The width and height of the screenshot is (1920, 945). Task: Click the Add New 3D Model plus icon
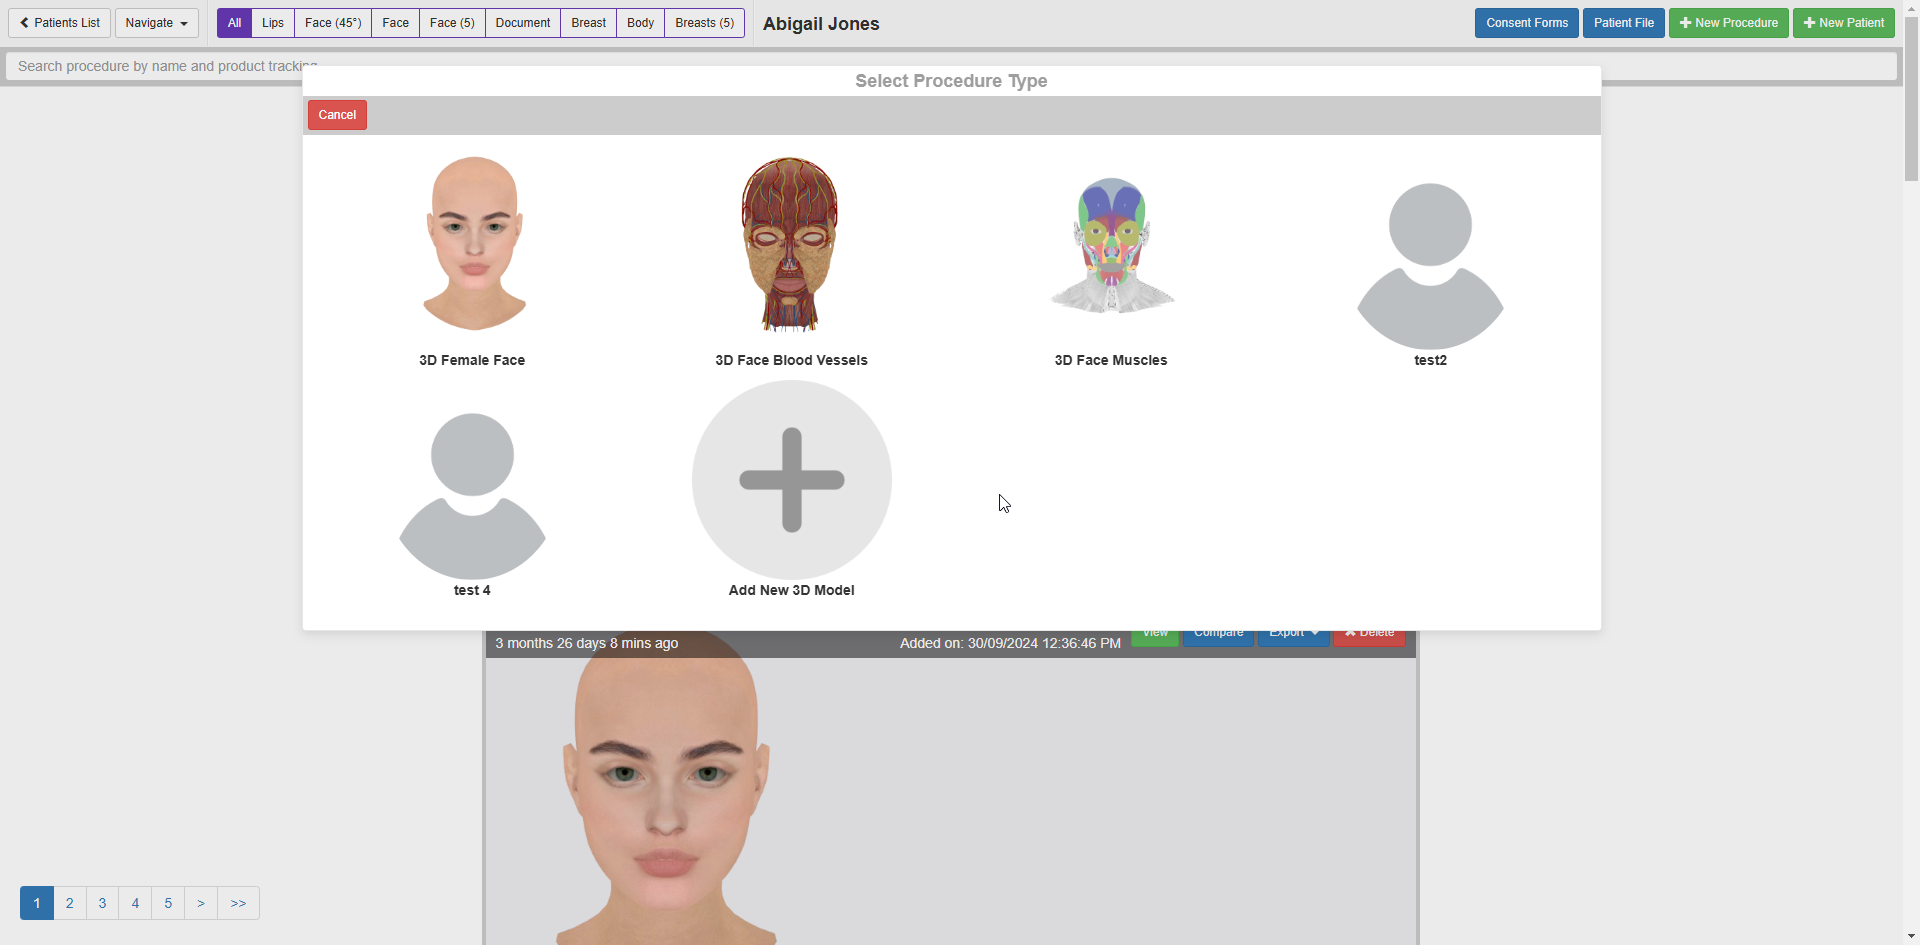791,480
